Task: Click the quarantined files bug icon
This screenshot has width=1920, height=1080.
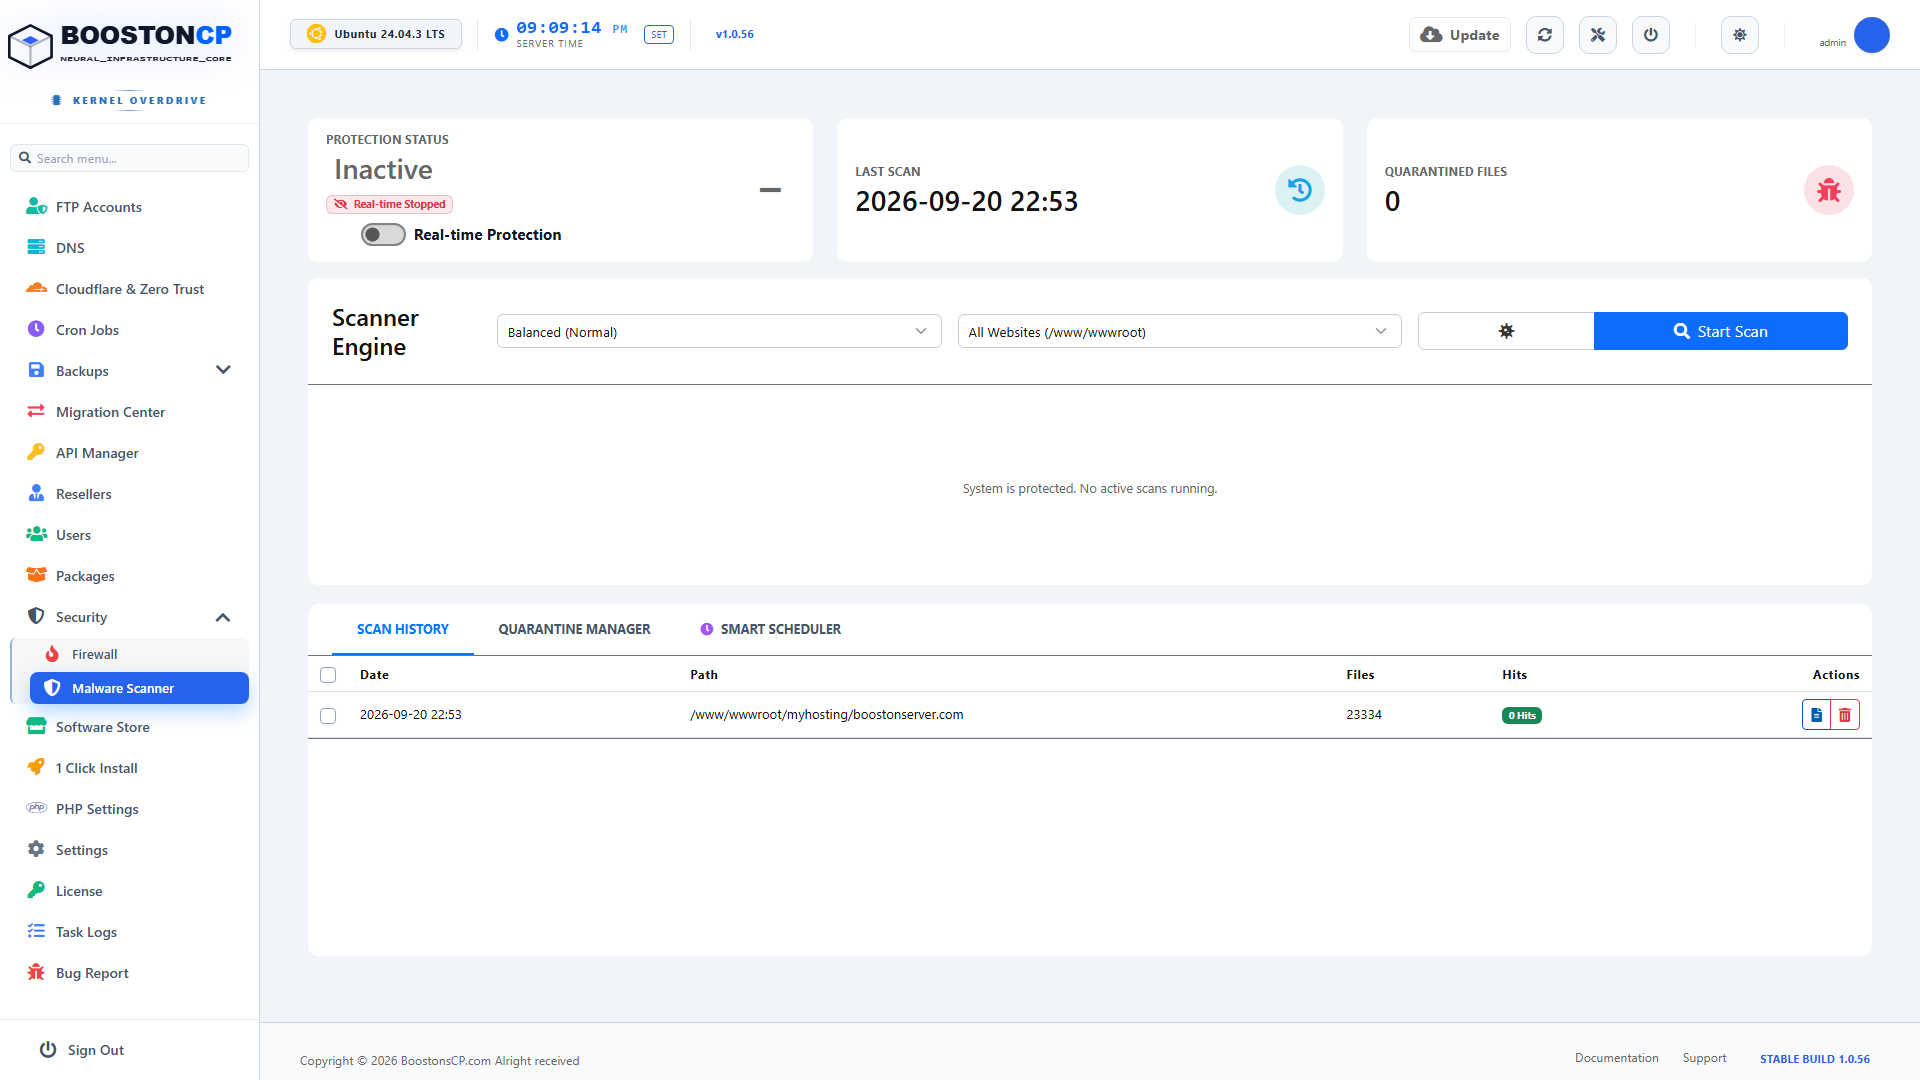Action: 1829,190
